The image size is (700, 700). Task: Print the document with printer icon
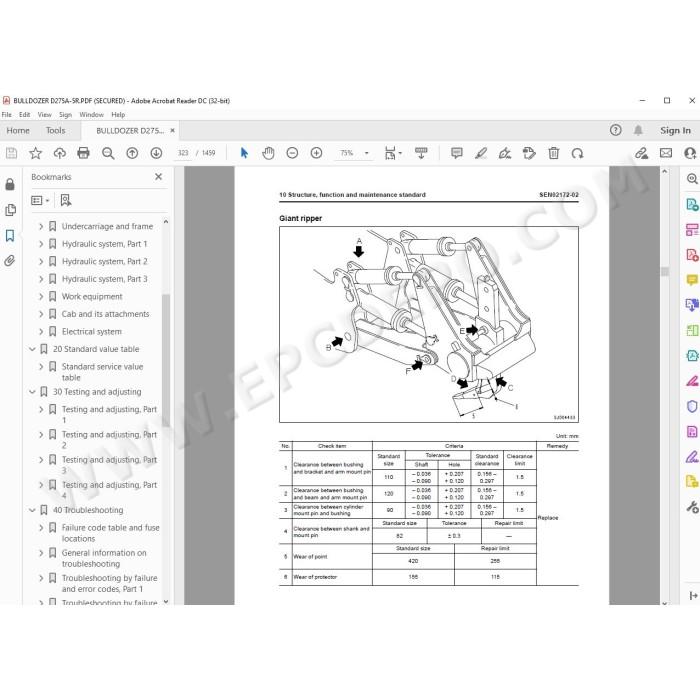[83, 153]
